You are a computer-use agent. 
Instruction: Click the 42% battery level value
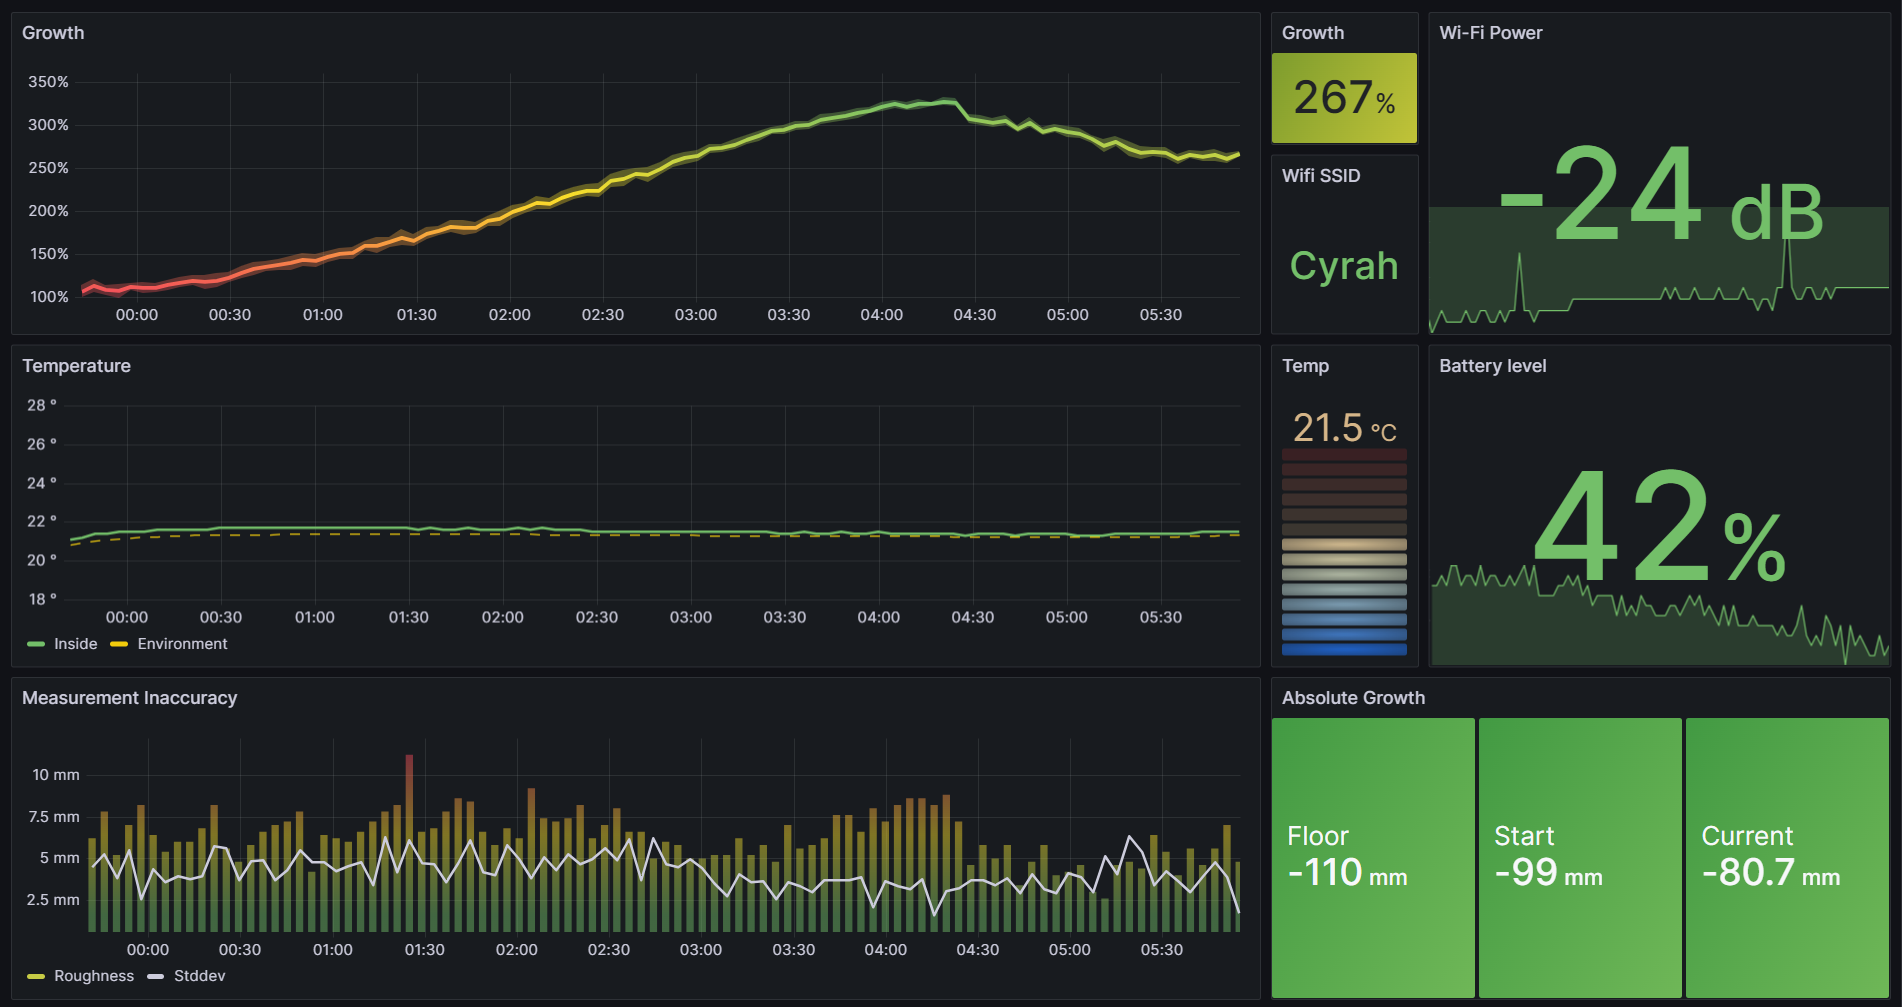[1660, 527]
